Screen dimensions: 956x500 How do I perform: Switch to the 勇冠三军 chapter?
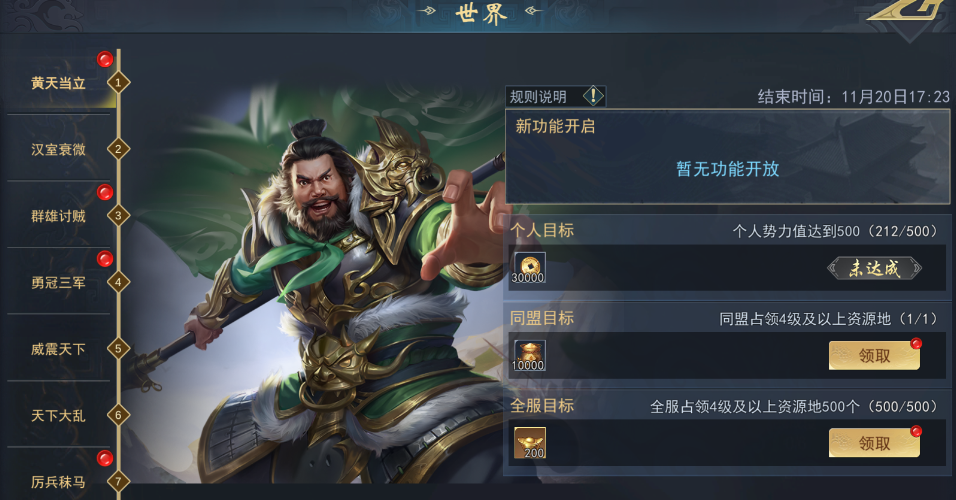click(59, 282)
